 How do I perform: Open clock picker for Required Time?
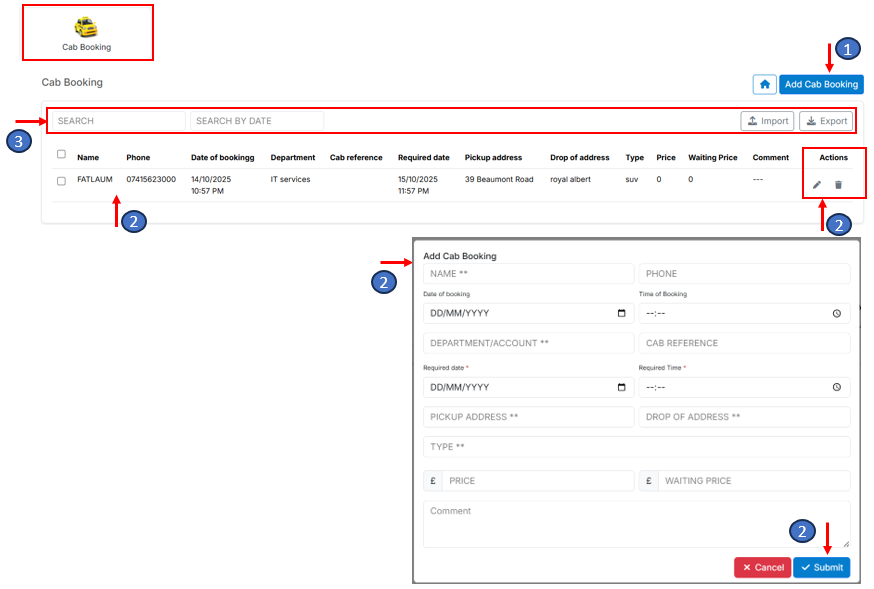point(837,387)
